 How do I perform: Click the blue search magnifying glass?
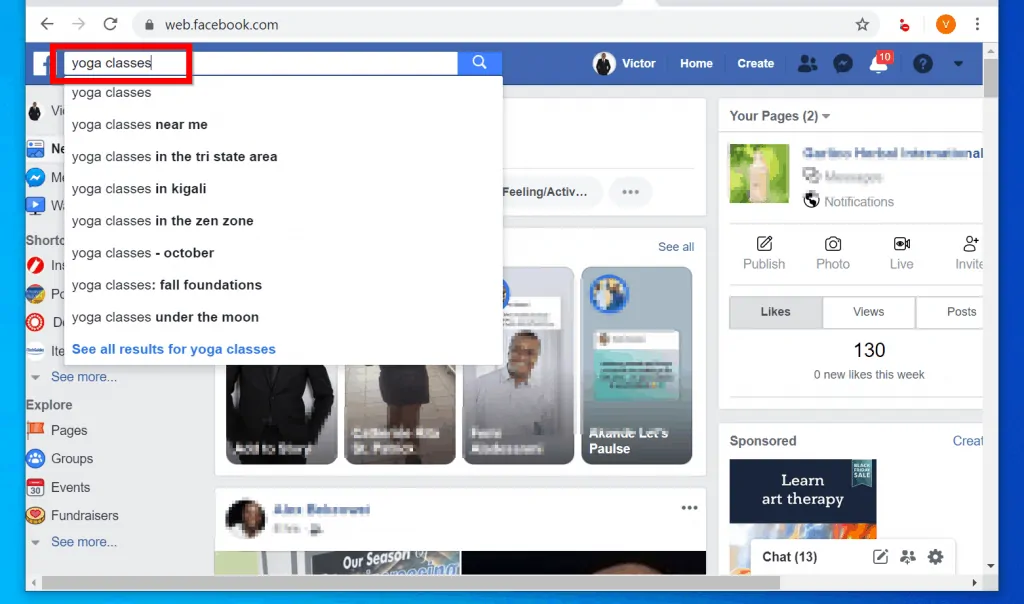point(479,62)
